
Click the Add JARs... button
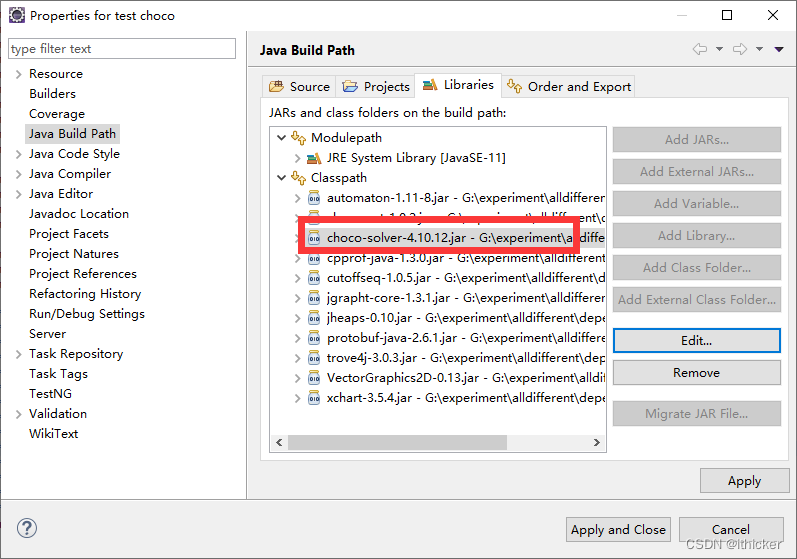tap(696, 139)
